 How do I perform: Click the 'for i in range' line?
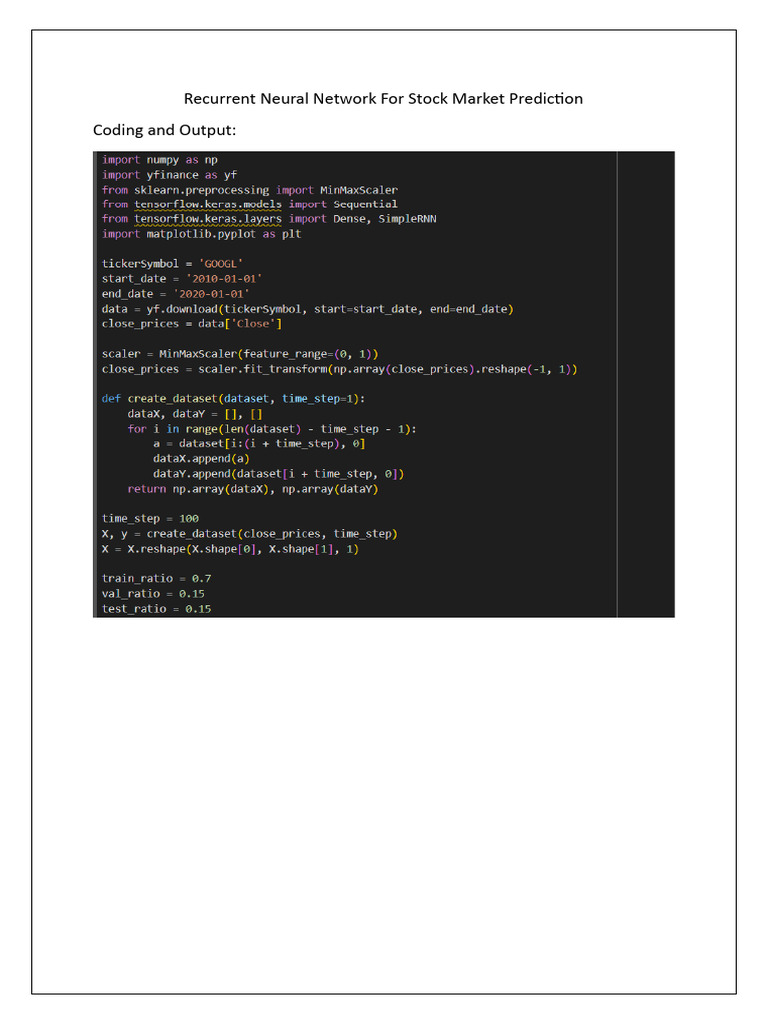pos(272,429)
